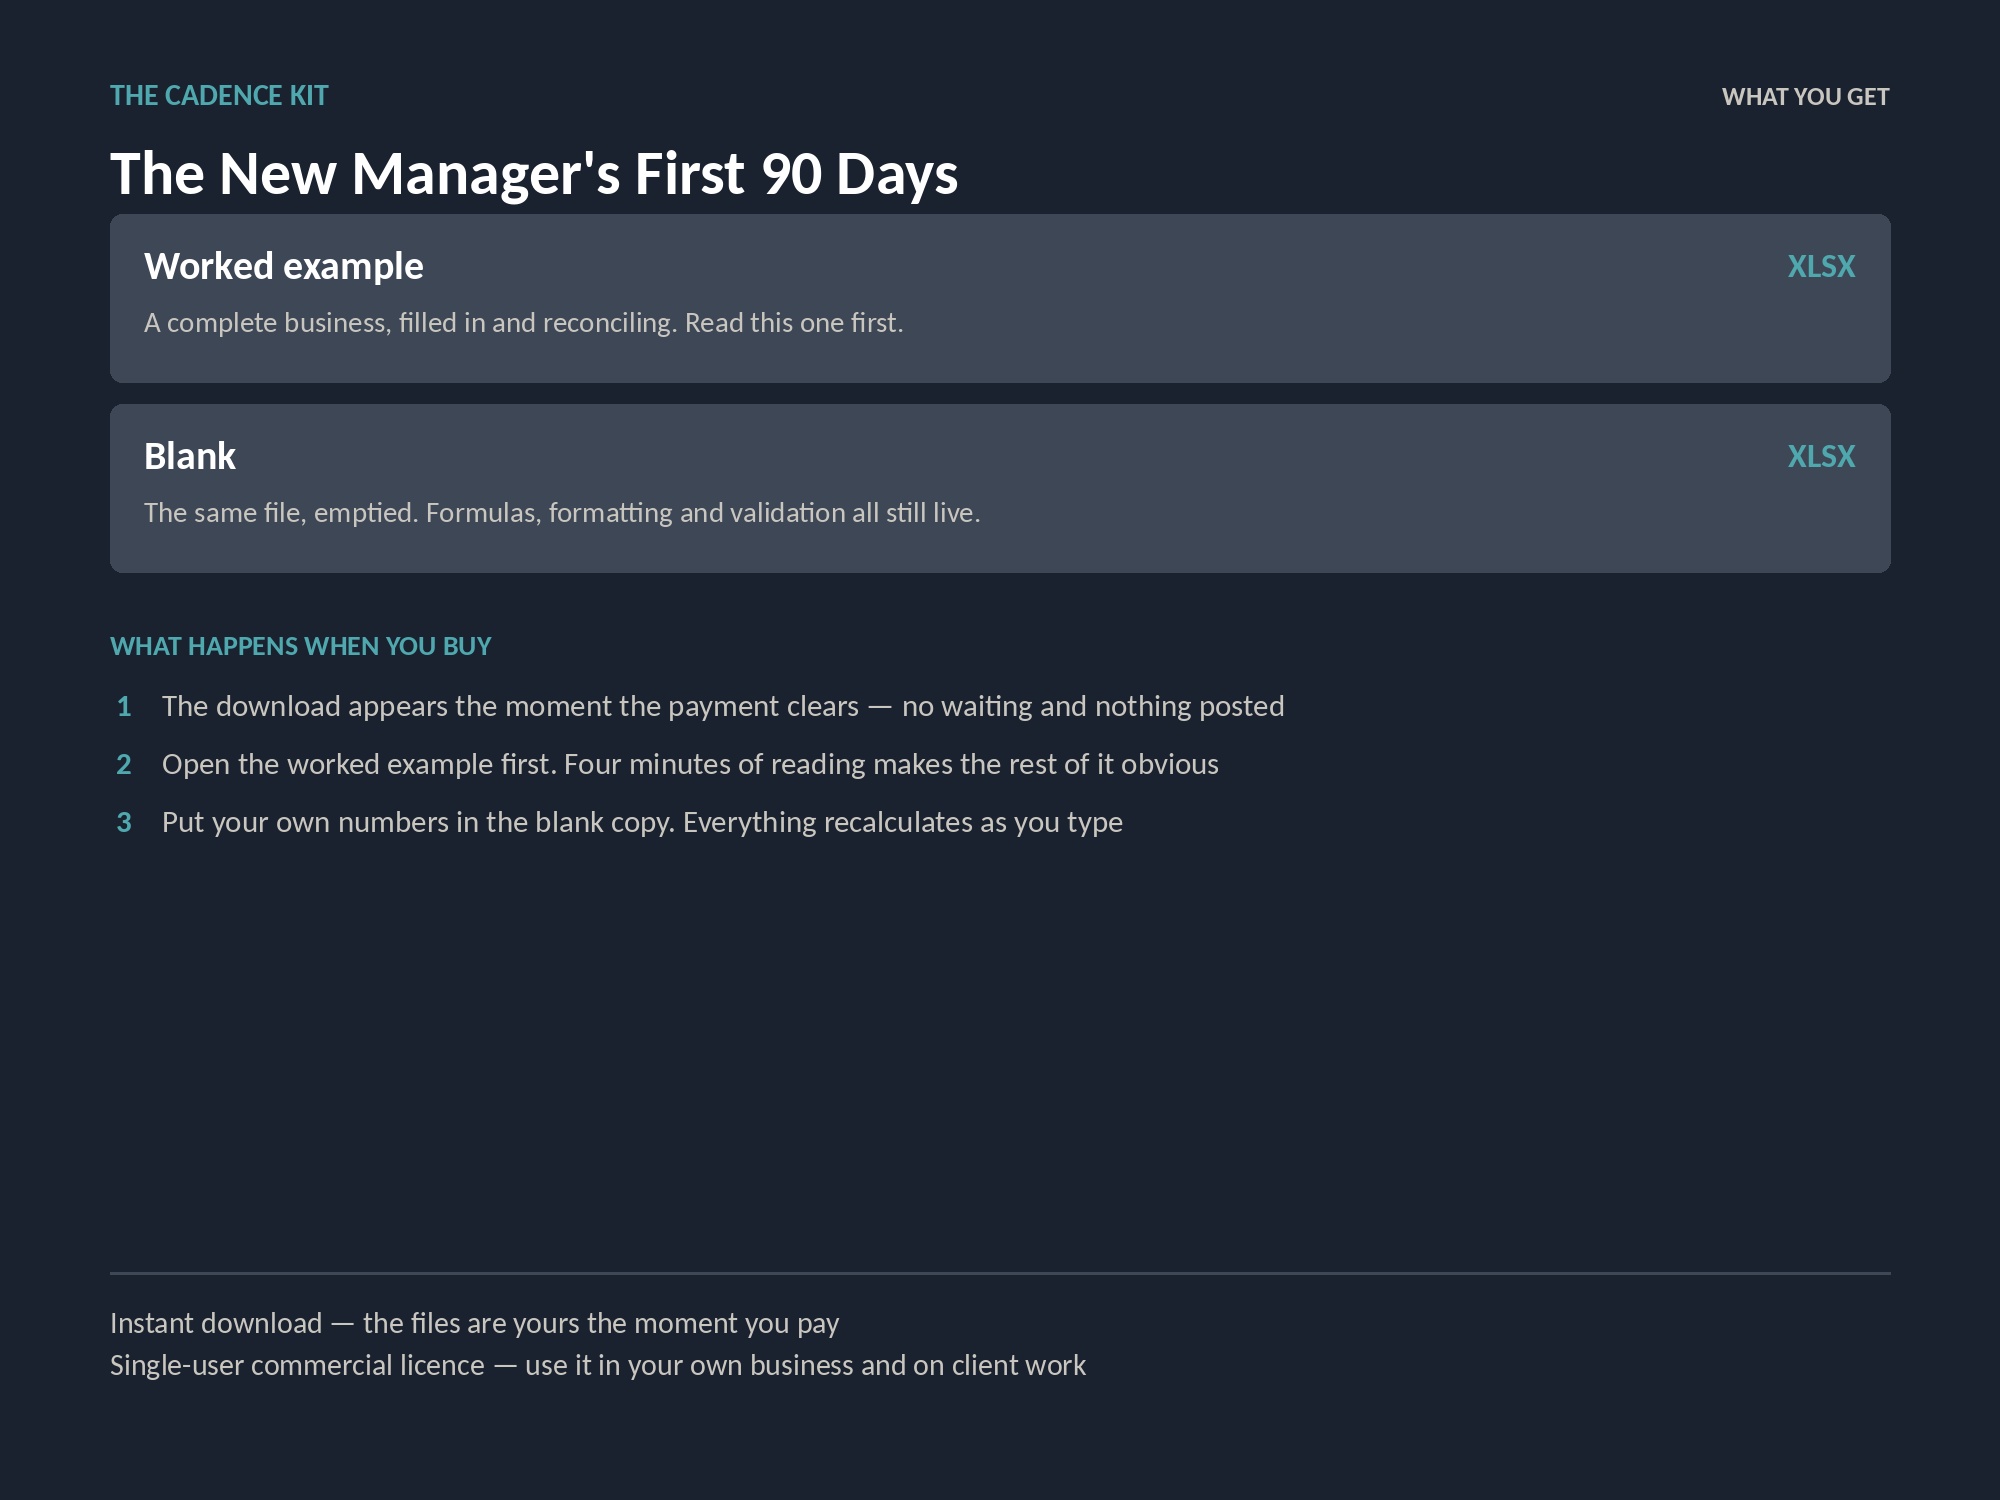Click the Blank heading
The height and width of the screenshot is (1500, 2000).
[x=190, y=457]
